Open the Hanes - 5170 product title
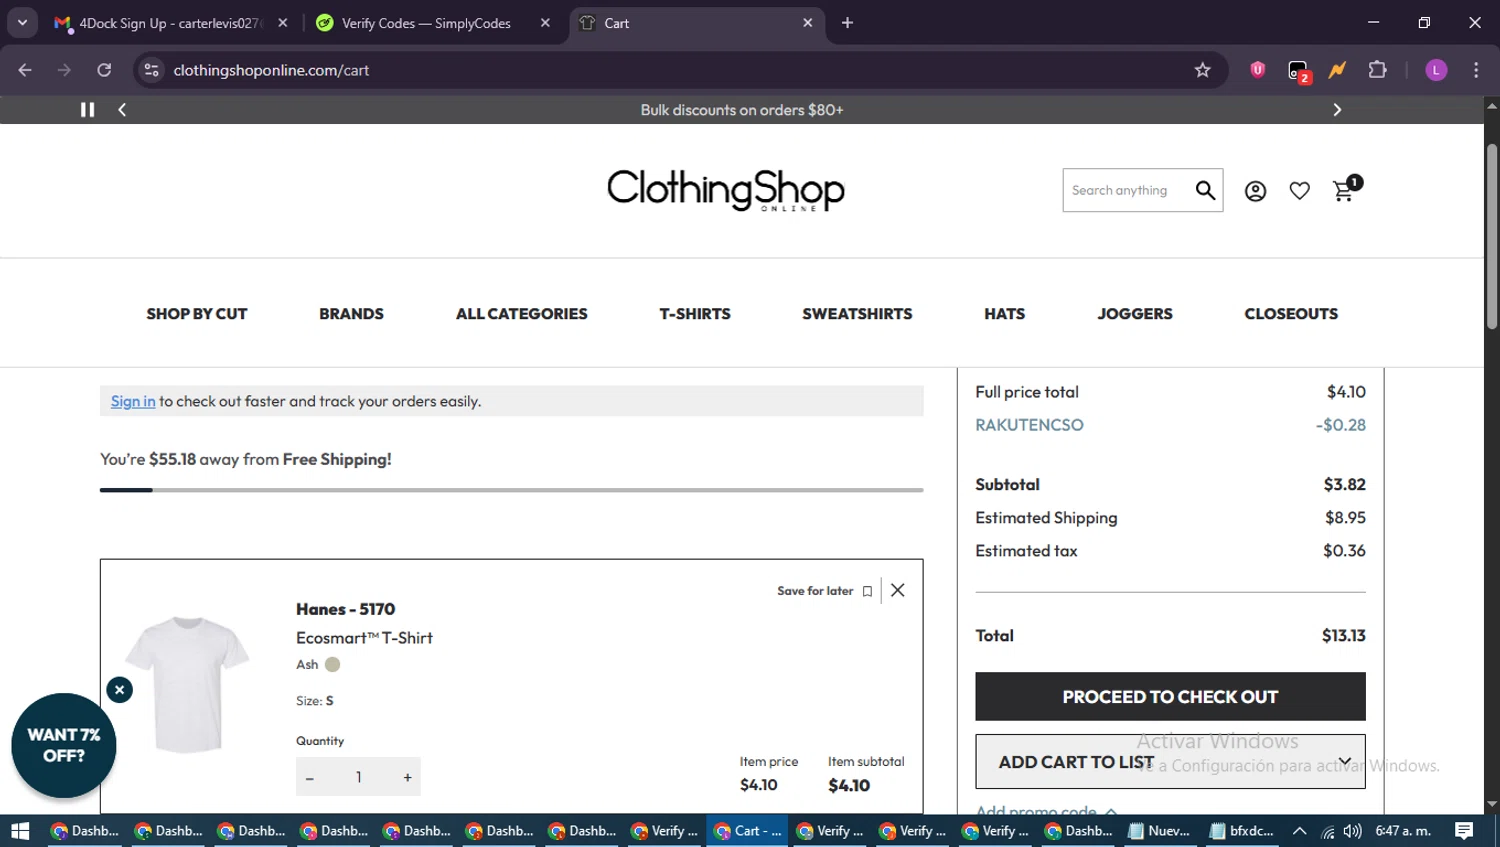Image resolution: width=1500 pixels, height=847 pixels. click(x=345, y=609)
